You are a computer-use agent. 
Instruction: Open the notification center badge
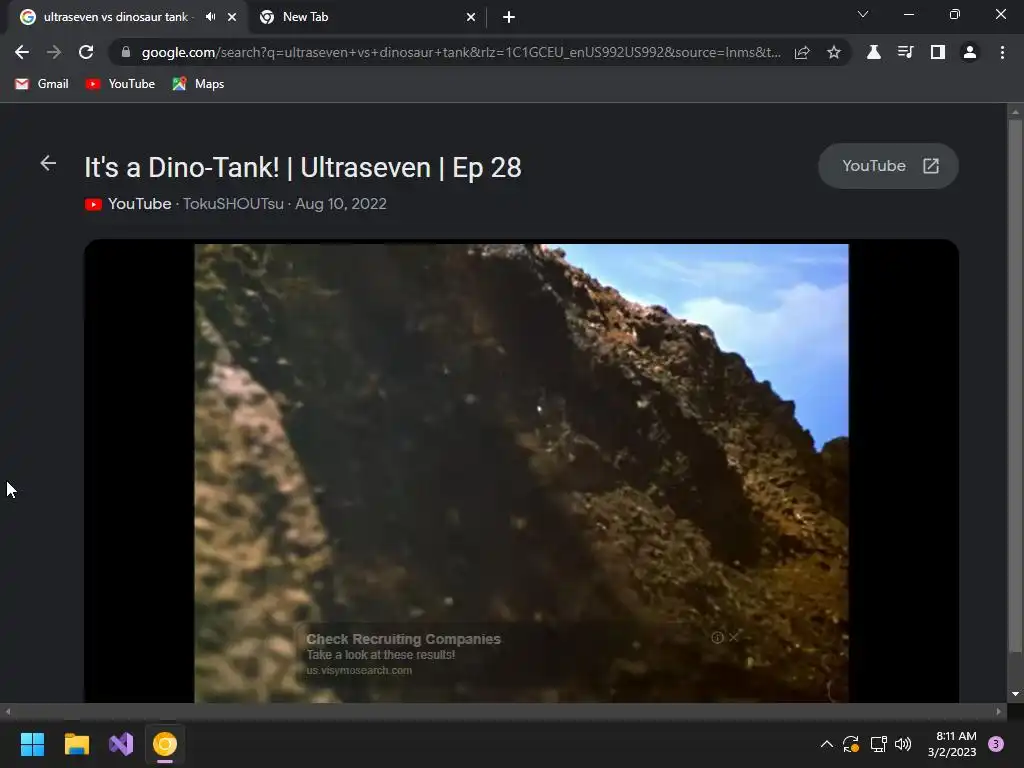point(996,744)
